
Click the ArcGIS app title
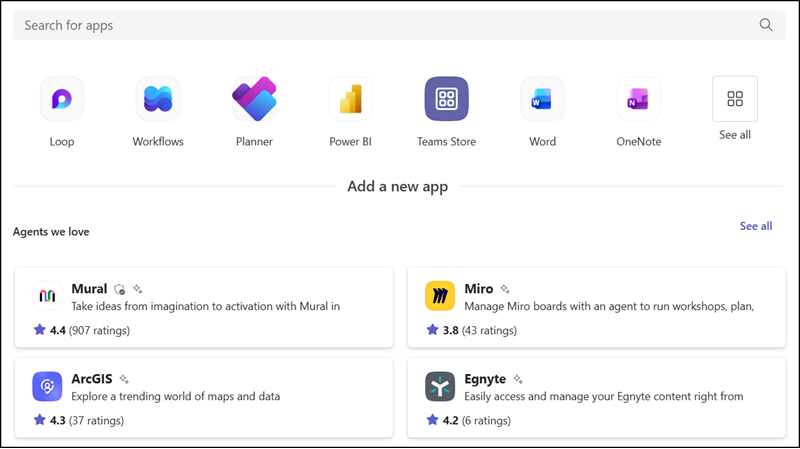92,379
